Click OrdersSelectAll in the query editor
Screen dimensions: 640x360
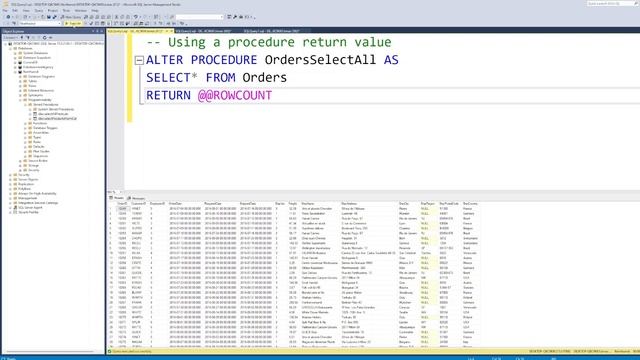pos(320,60)
